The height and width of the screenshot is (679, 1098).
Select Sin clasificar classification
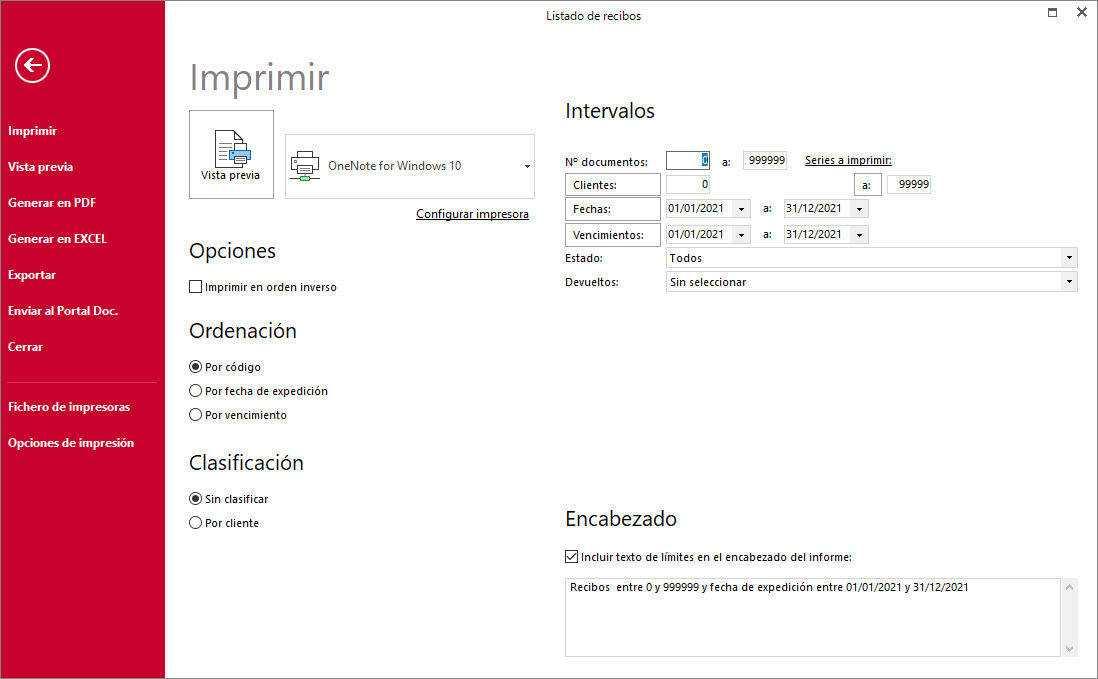click(195, 499)
